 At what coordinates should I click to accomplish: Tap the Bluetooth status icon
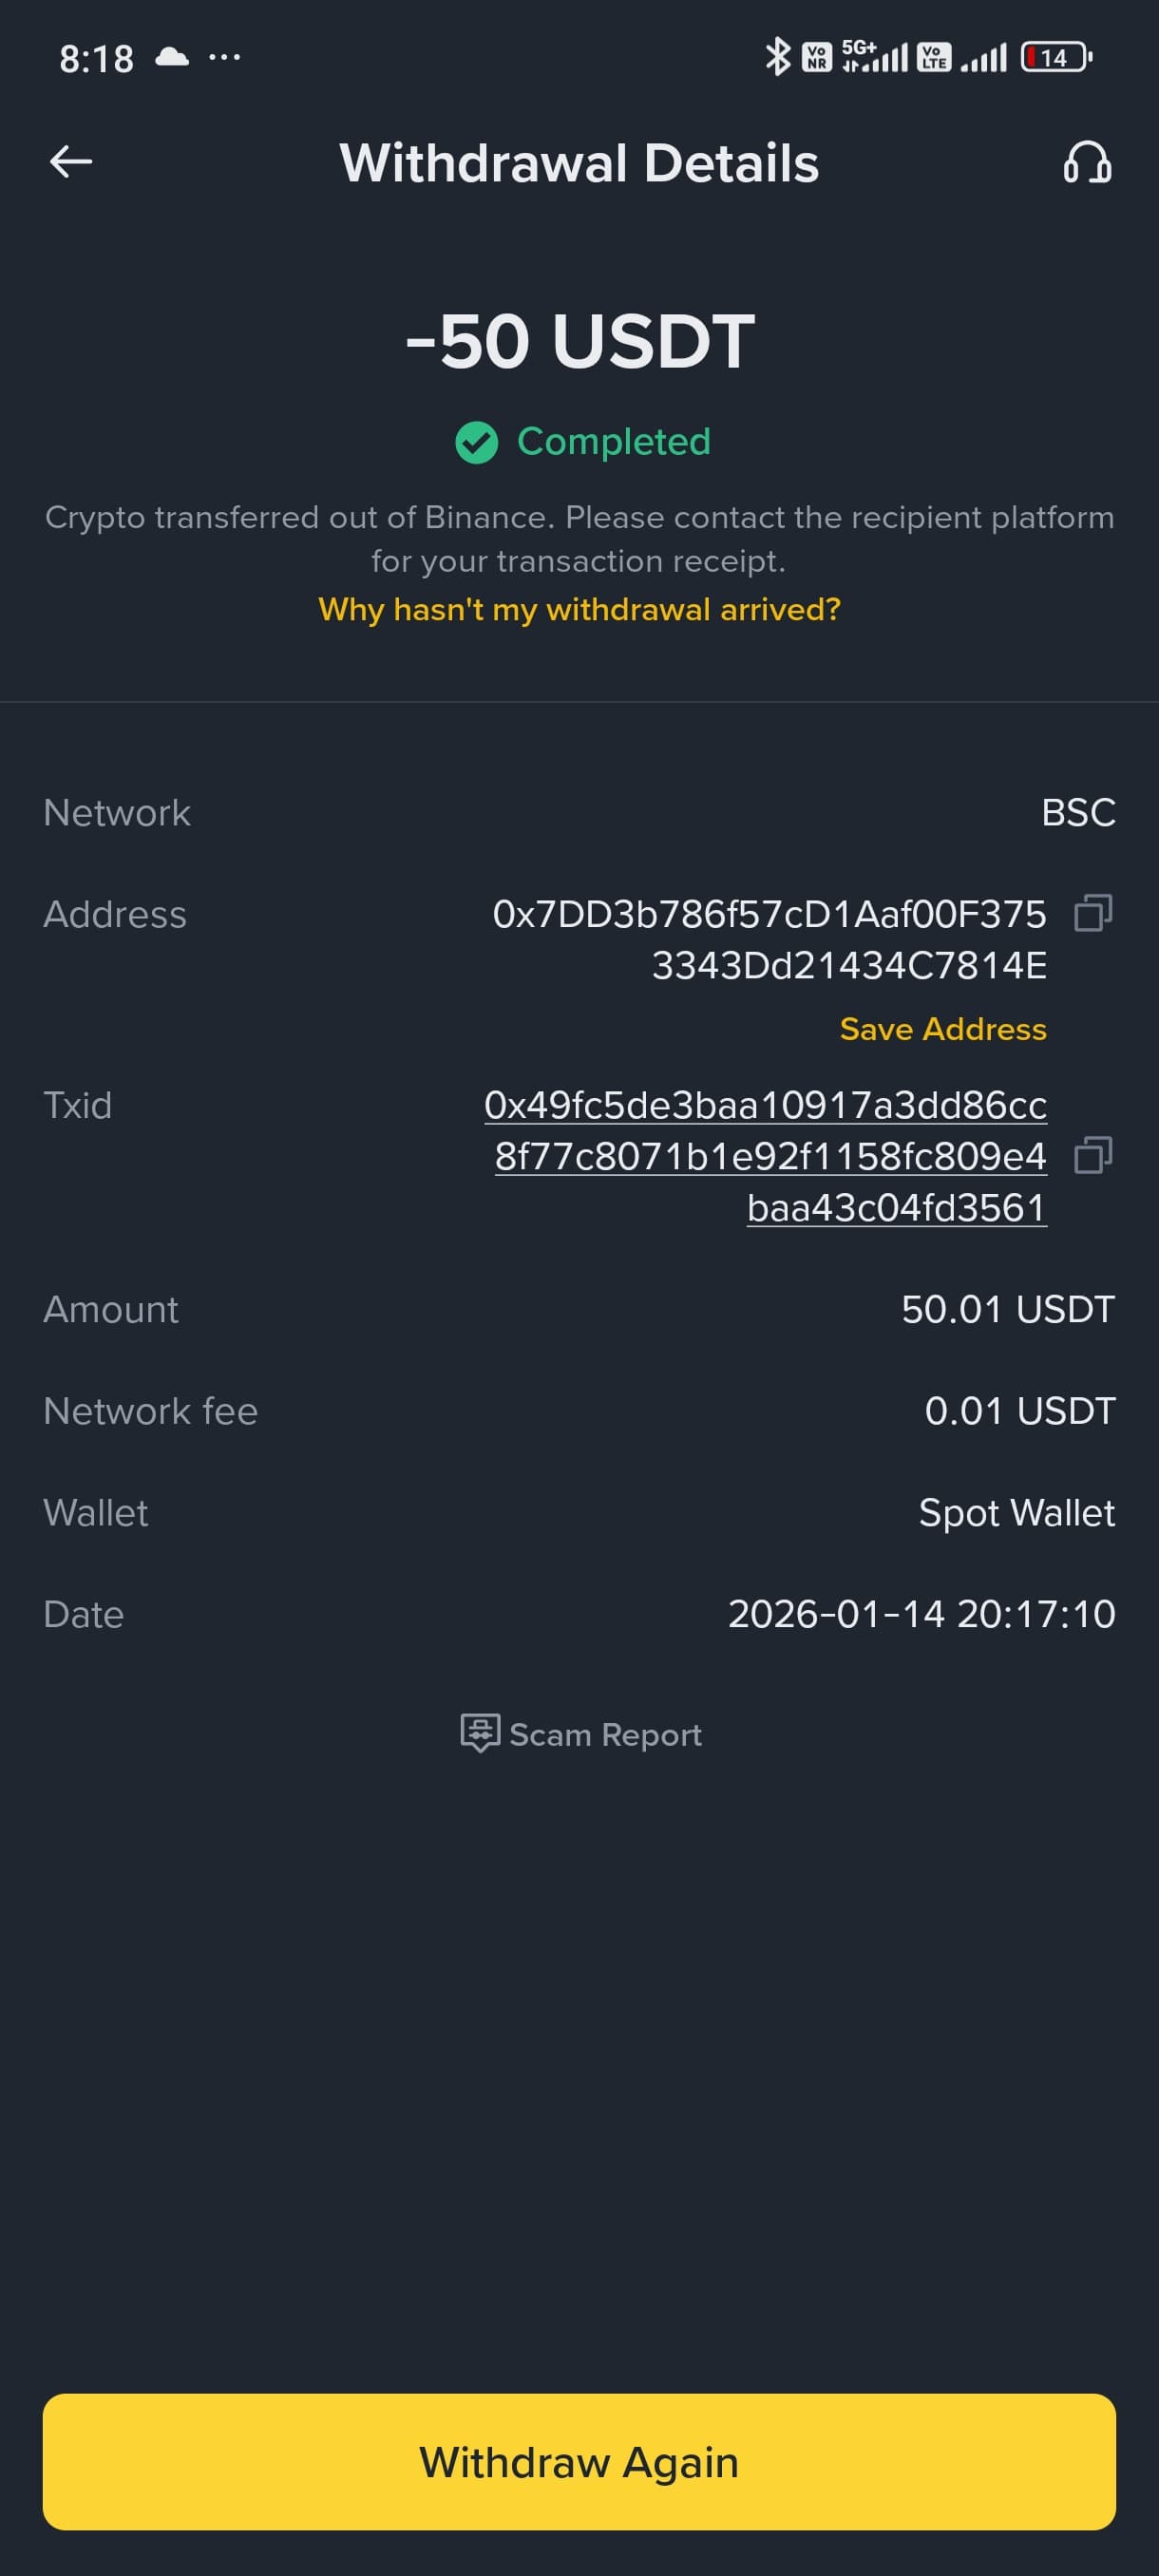[777, 57]
